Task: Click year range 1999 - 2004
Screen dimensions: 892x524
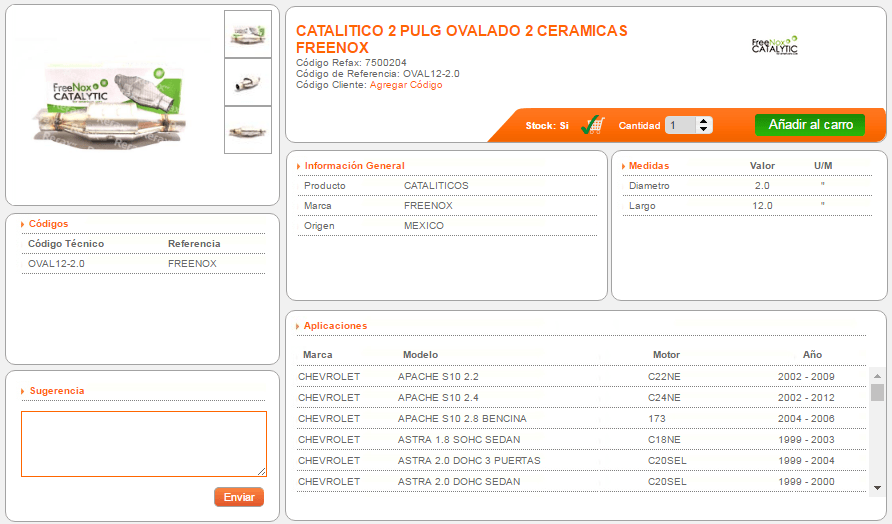Action: [806, 461]
